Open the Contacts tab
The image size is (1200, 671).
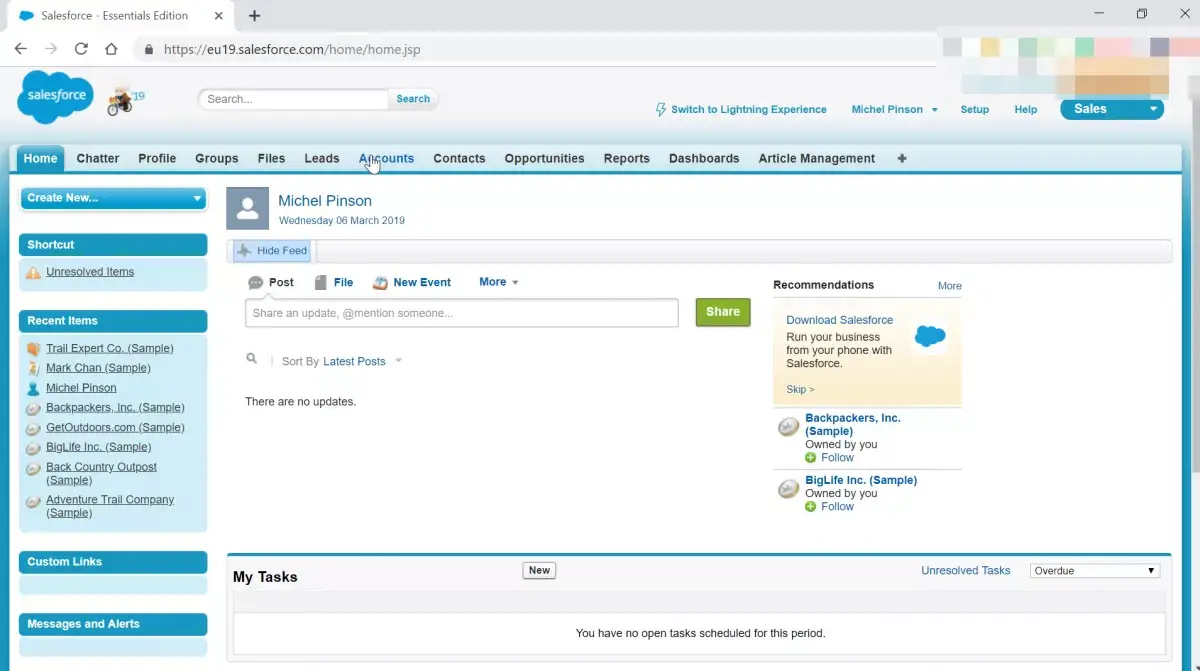pos(459,158)
